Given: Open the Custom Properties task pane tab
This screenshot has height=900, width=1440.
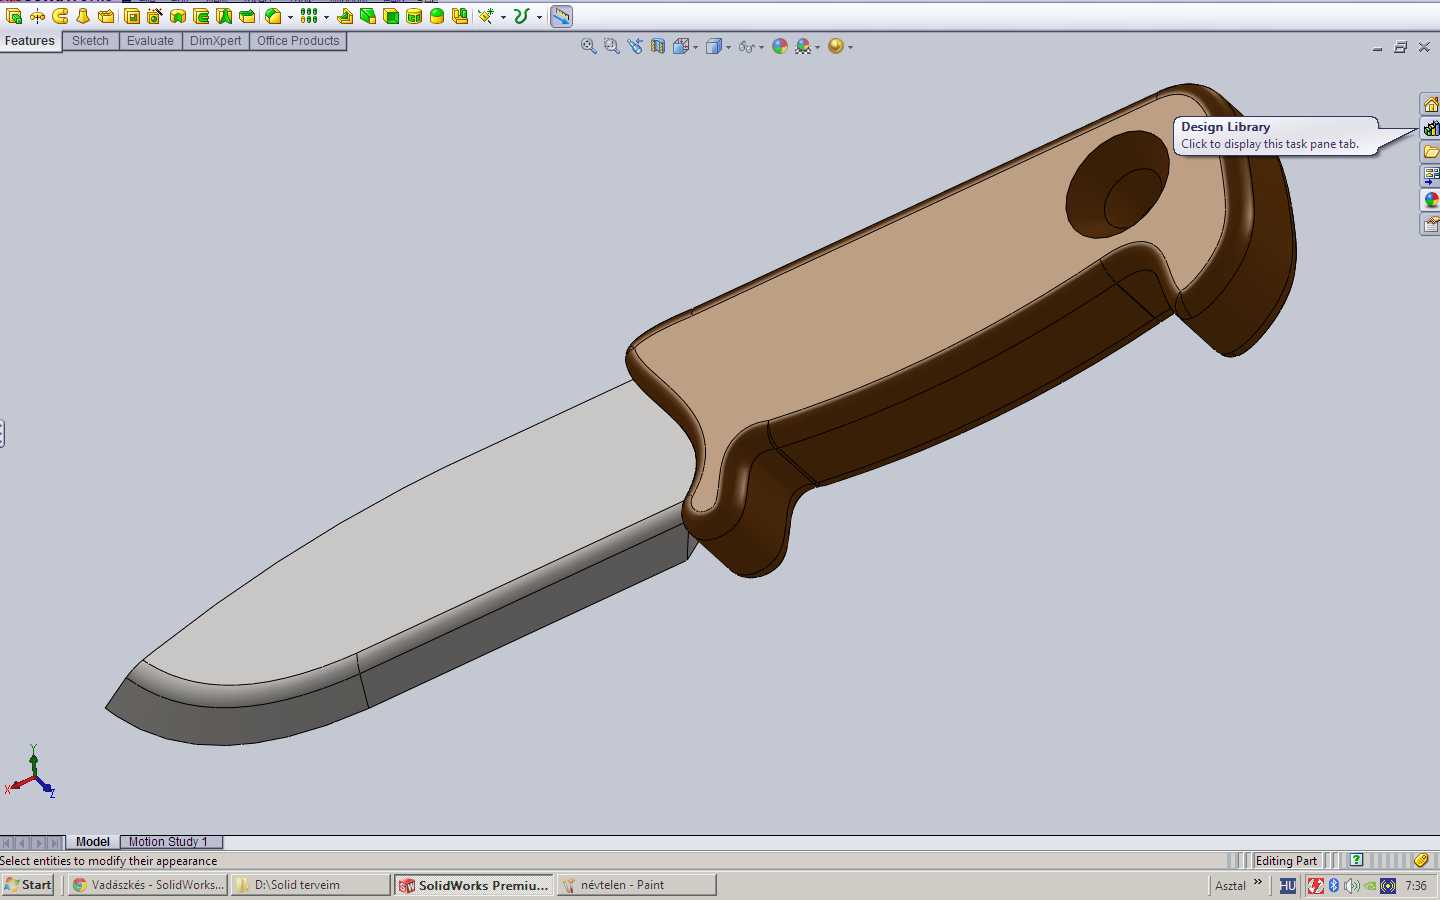Looking at the screenshot, I should (1431, 224).
